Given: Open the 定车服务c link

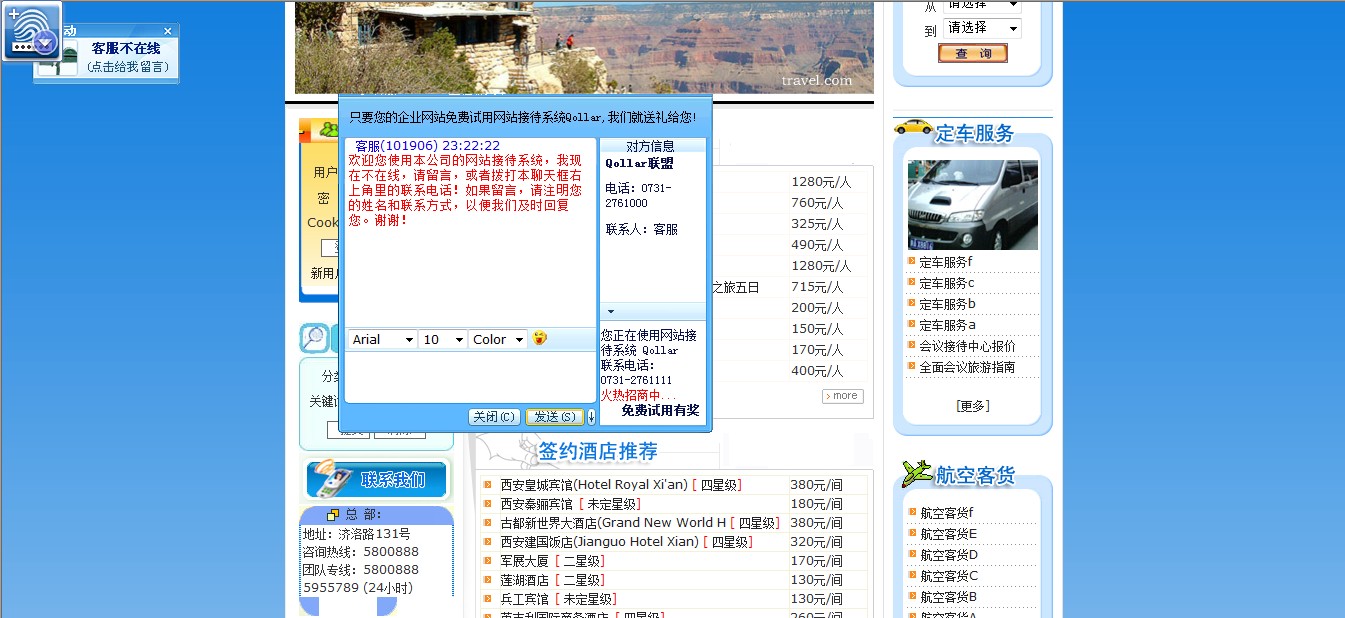Looking at the screenshot, I should (946, 283).
